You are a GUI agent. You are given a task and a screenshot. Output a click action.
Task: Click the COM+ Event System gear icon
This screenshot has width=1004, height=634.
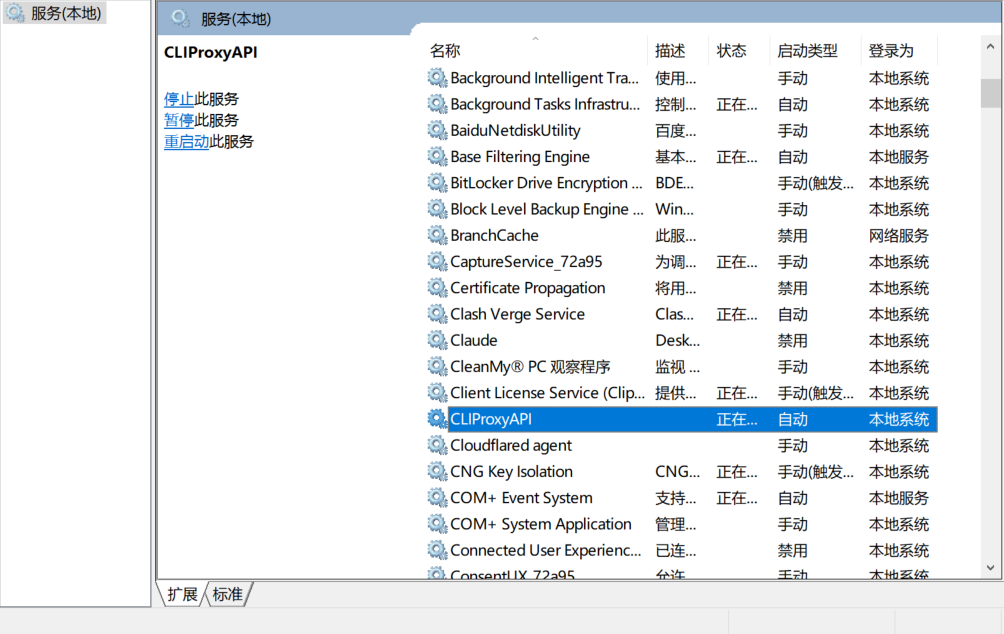(x=437, y=498)
